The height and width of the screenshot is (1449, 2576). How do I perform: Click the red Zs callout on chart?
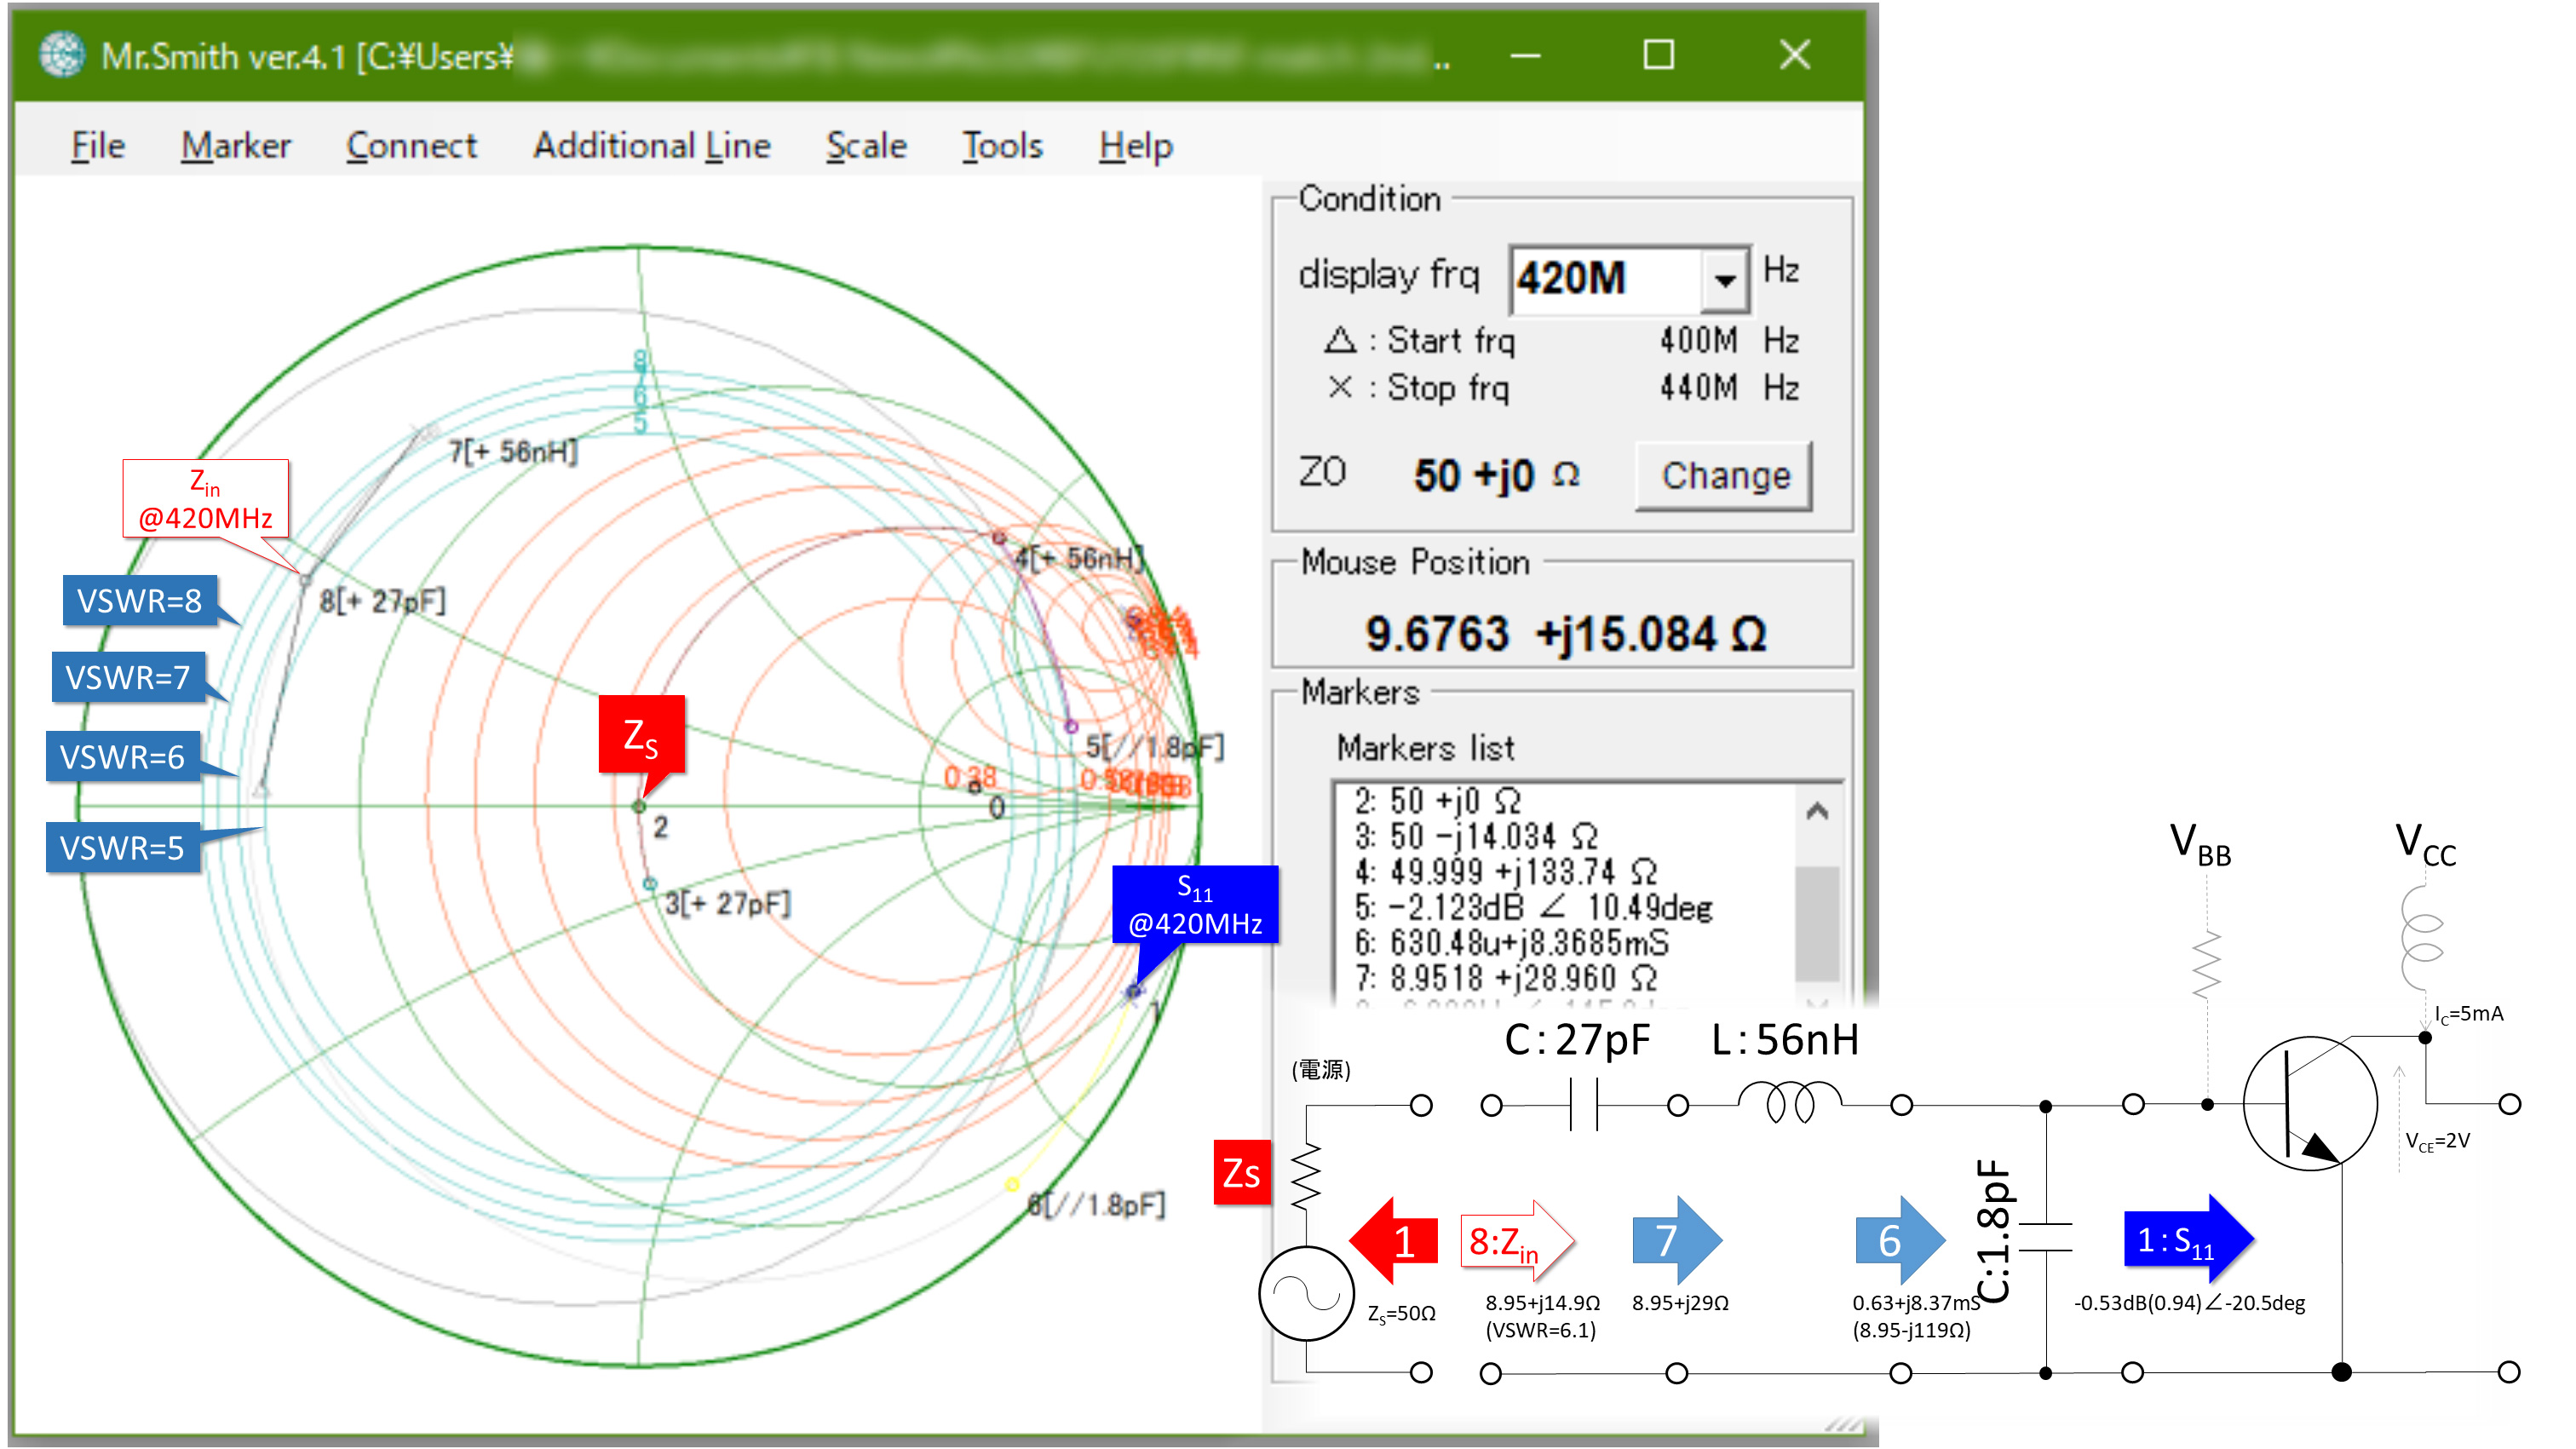pyautogui.click(x=641, y=735)
